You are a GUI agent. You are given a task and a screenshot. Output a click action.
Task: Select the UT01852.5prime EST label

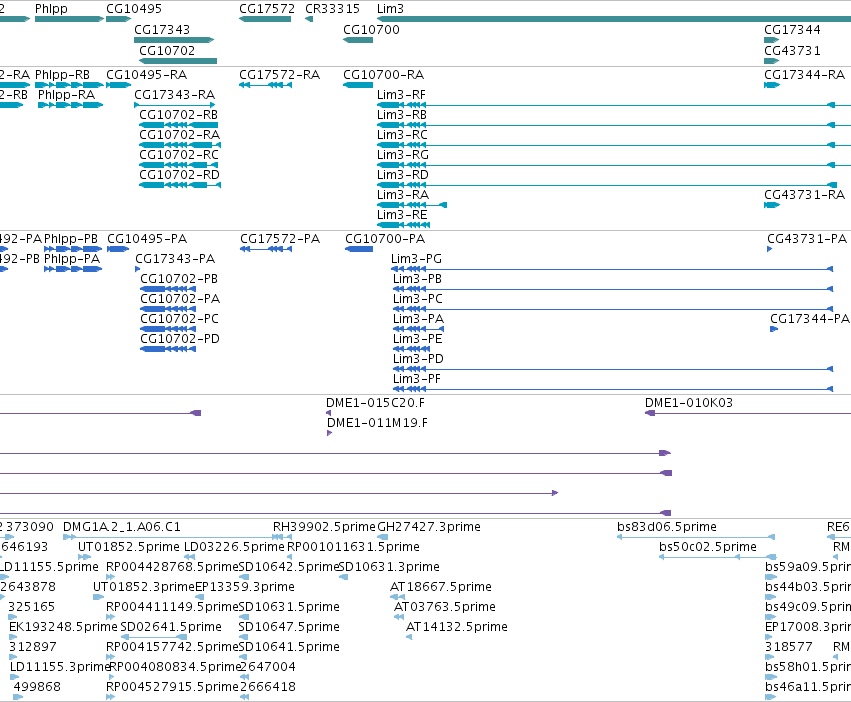129,547
